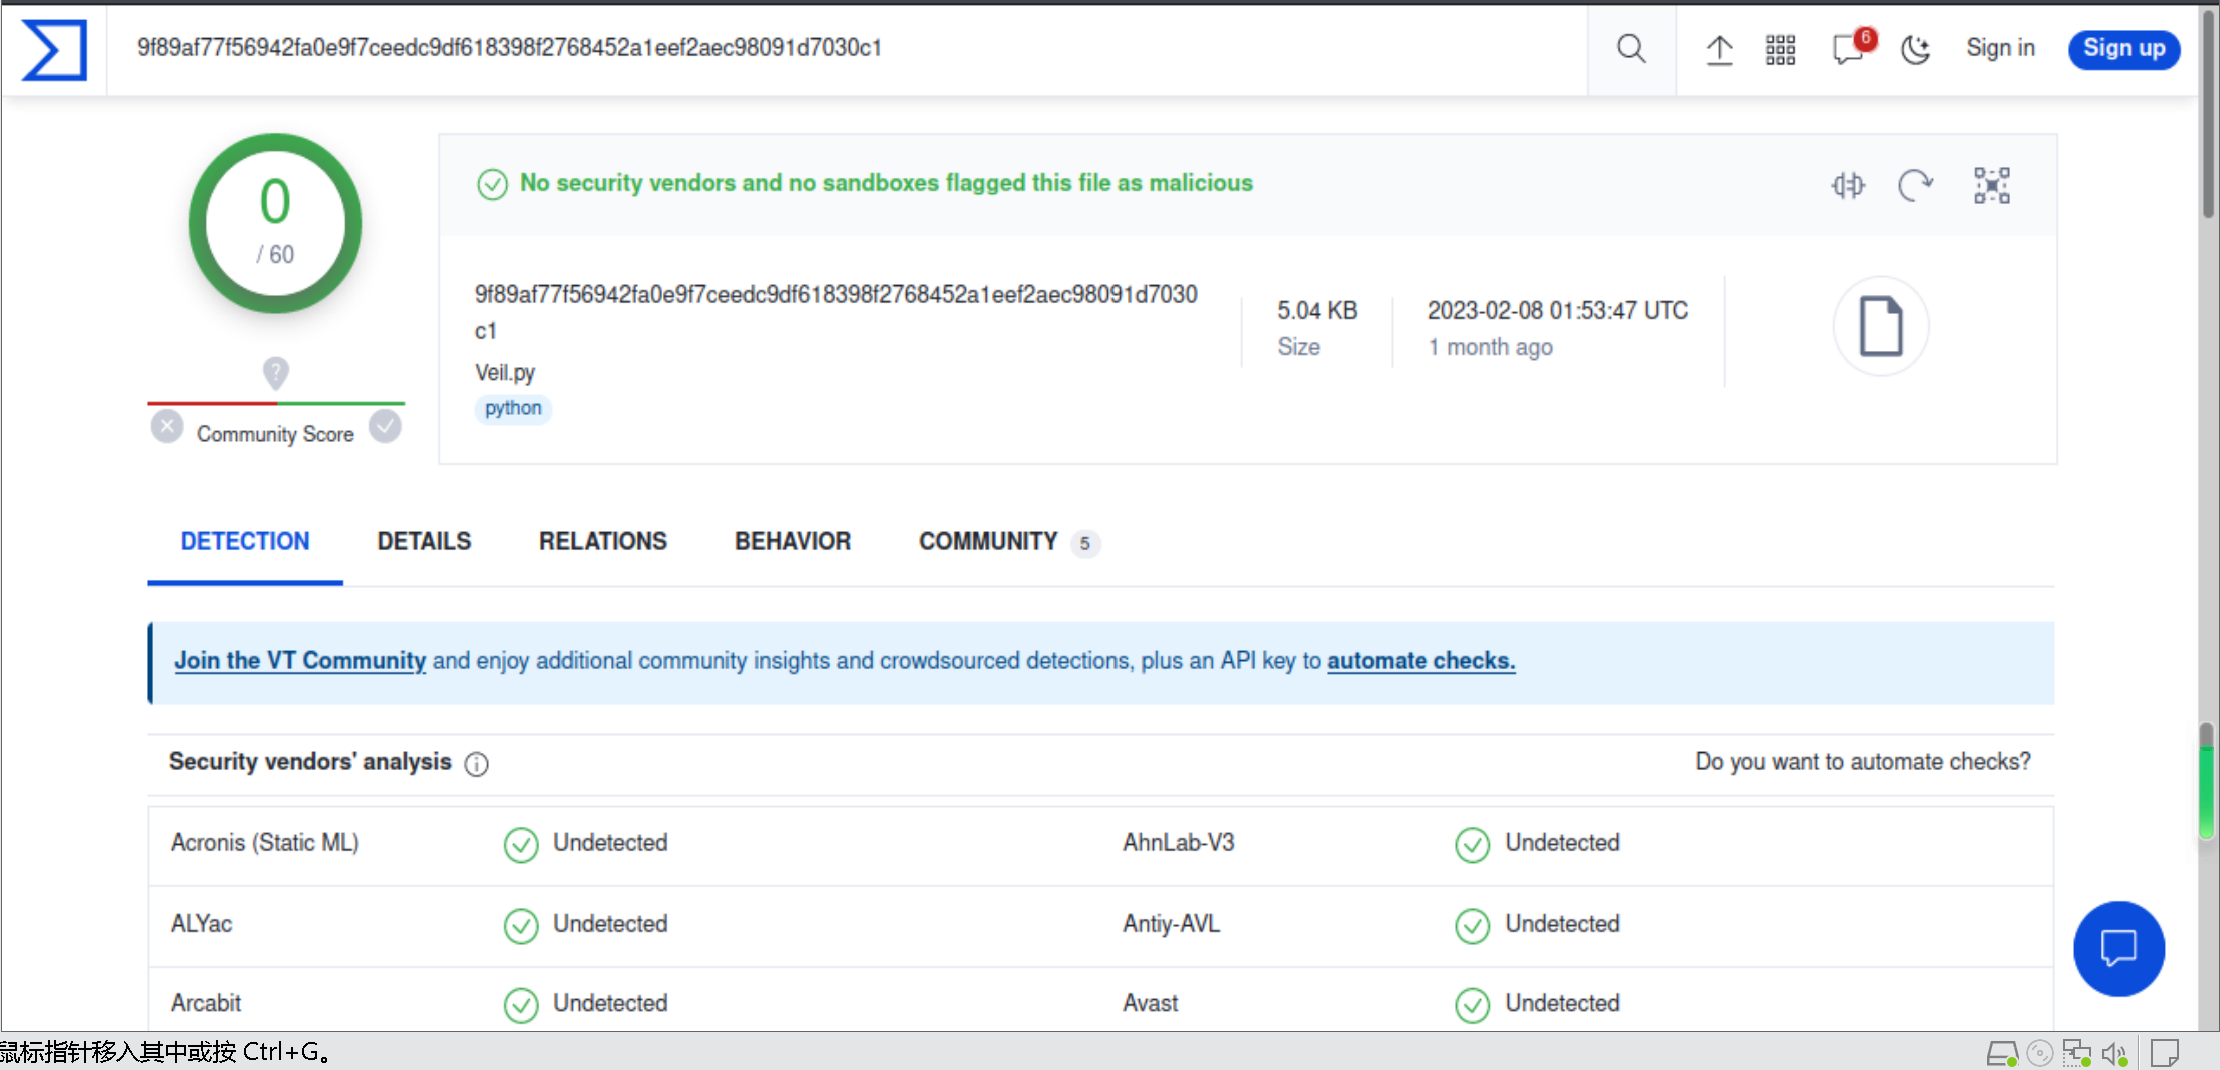Click the reanalyze file refresh icon
The width and height of the screenshot is (2220, 1070).
[1915, 185]
